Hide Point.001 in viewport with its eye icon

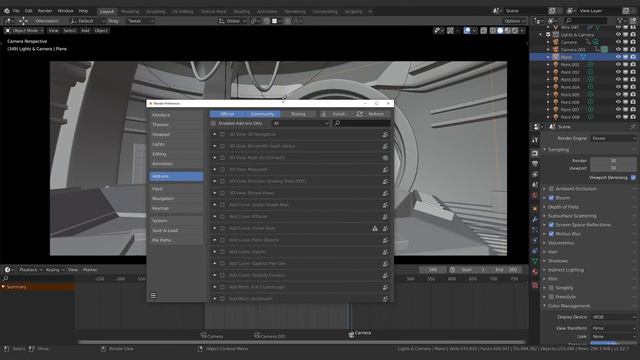coord(618,64)
